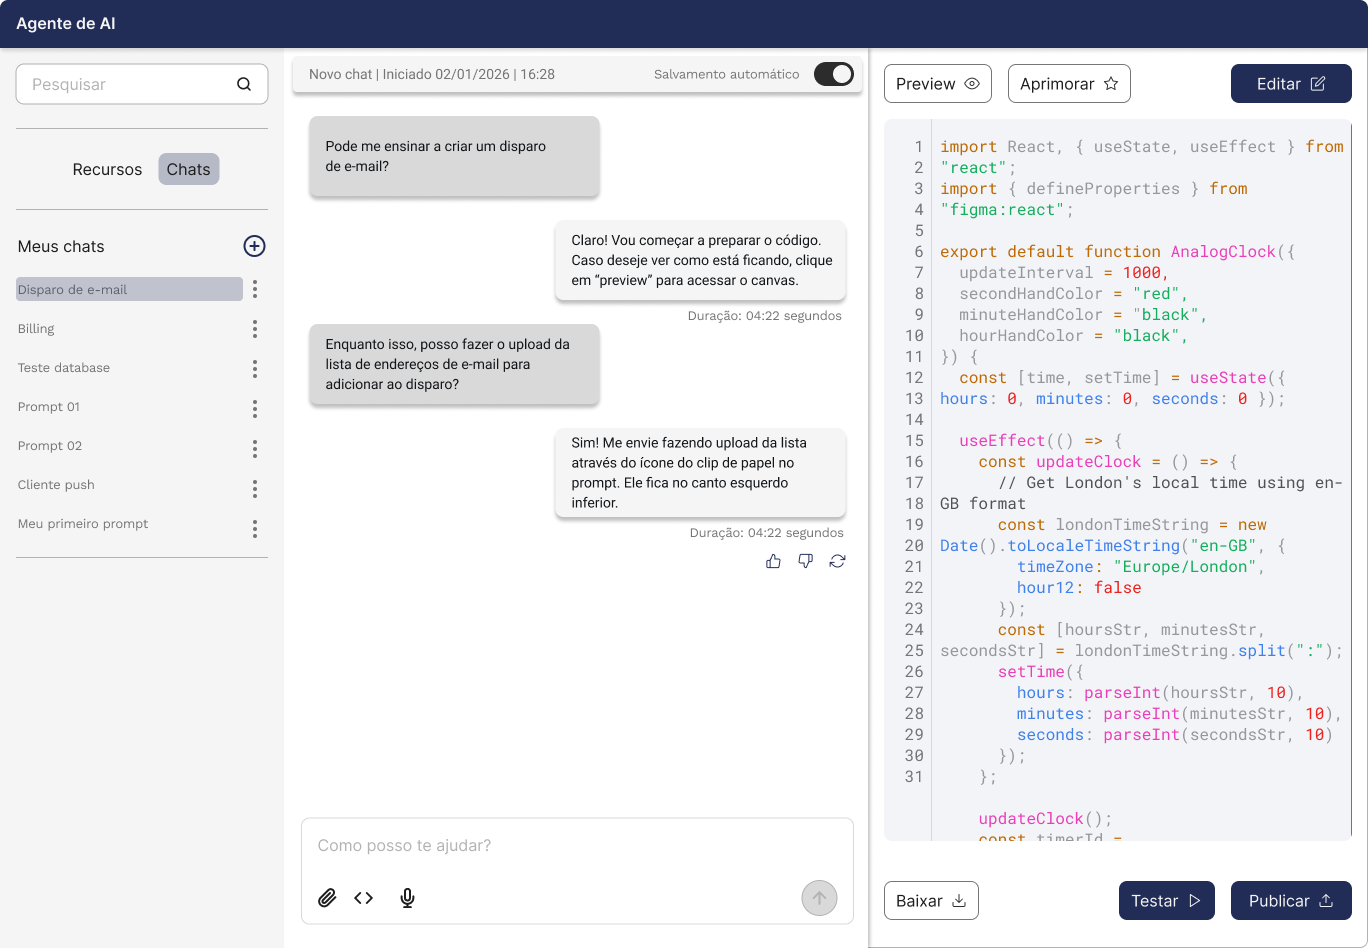Send message with arrow button

click(819, 898)
